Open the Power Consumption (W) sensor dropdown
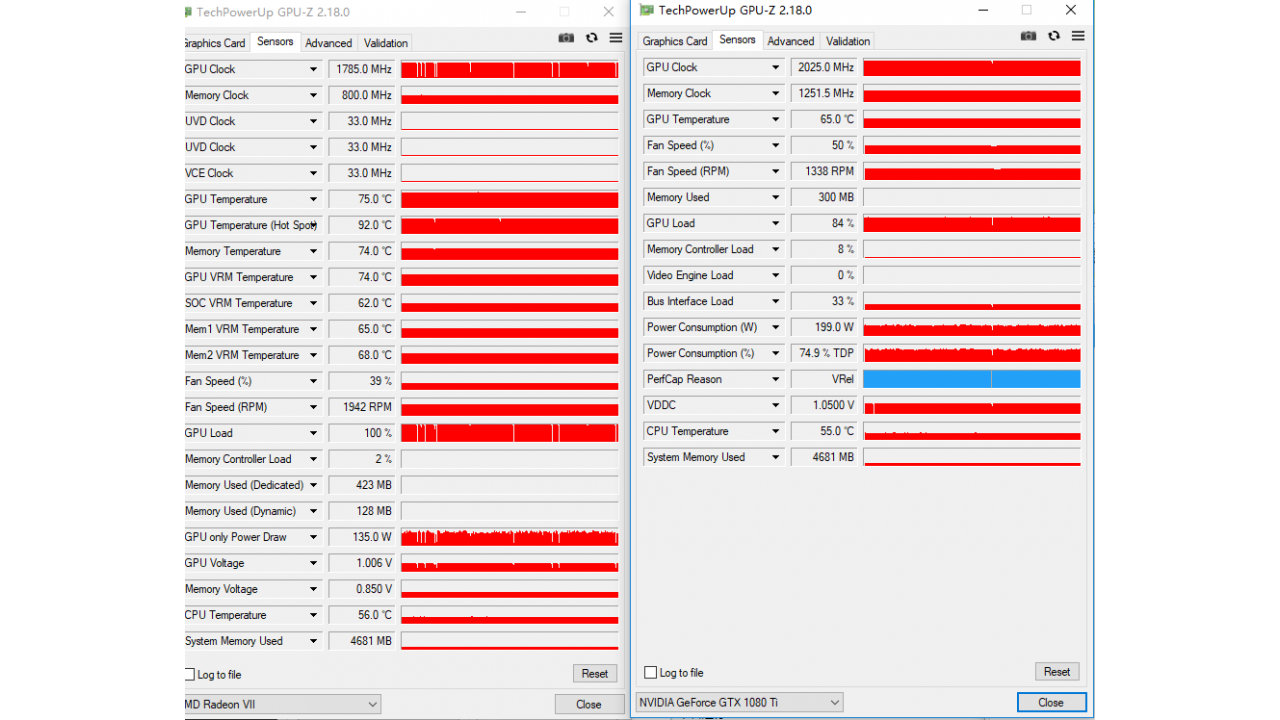The width and height of the screenshot is (1280, 720). [775, 327]
